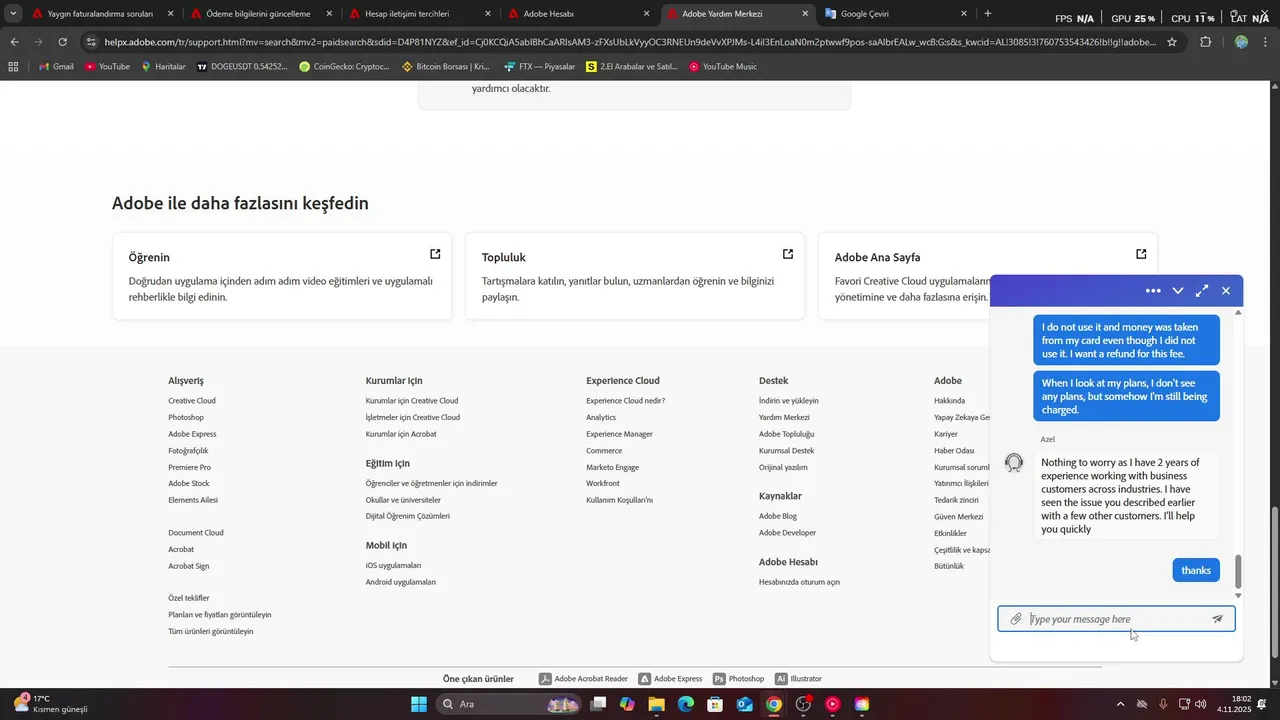This screenshot has width=1280, height=720.
Task: Open the tab search dropdown arrow
Action: [x=13, y=14]
